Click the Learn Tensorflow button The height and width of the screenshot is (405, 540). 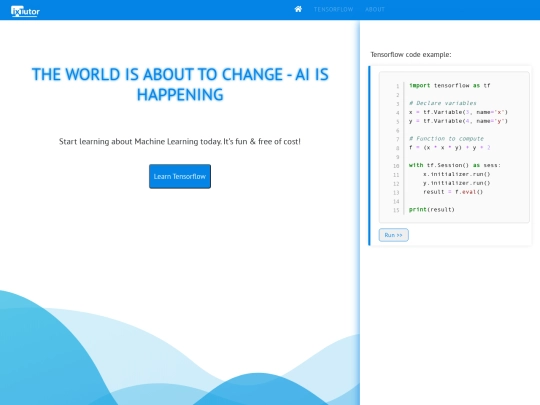pyautogui.click(x=180, y=176)
